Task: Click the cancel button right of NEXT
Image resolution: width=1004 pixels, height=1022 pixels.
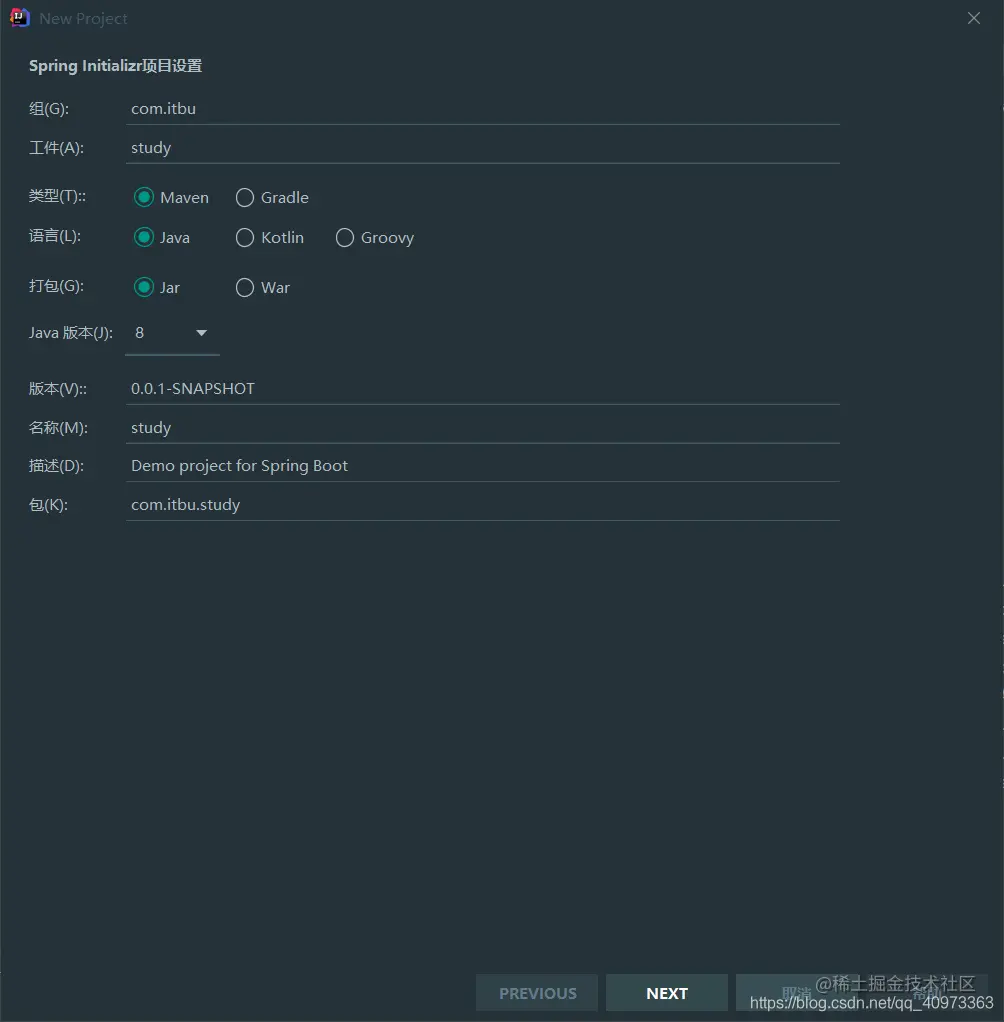Action: [797, 993]
